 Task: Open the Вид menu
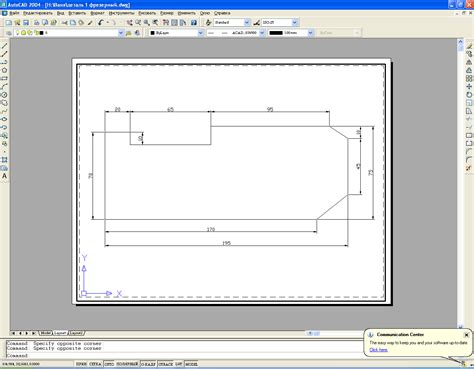pyautogui.click(x=60, y=13)
